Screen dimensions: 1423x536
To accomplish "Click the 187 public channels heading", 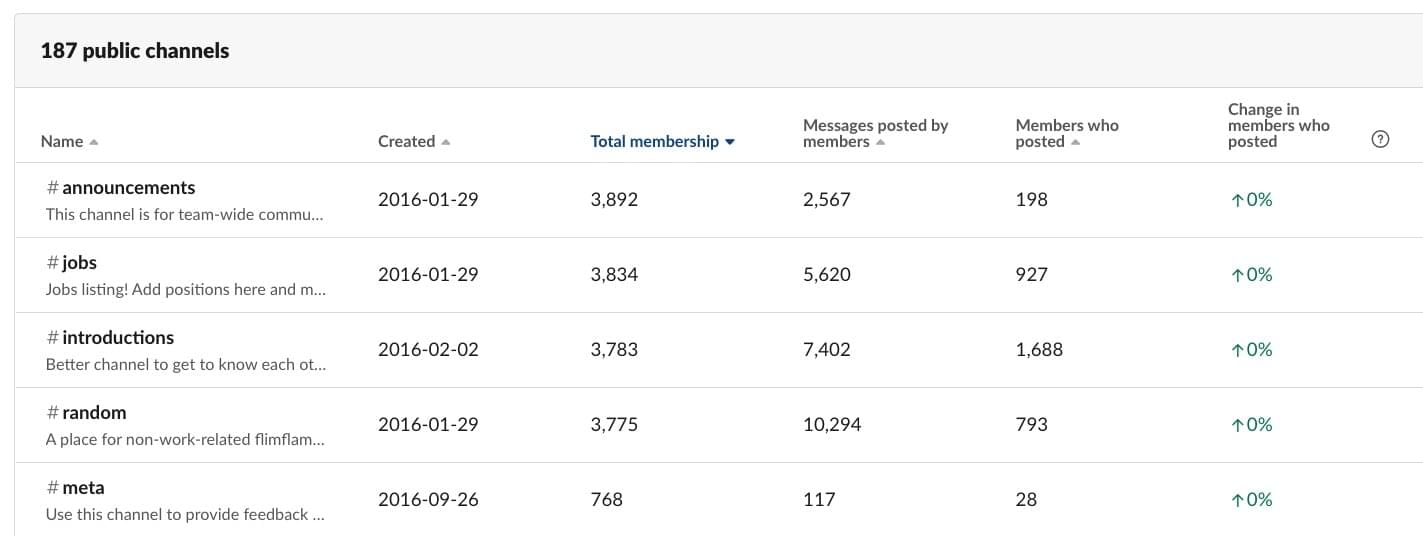I will [x=135, y=51].
